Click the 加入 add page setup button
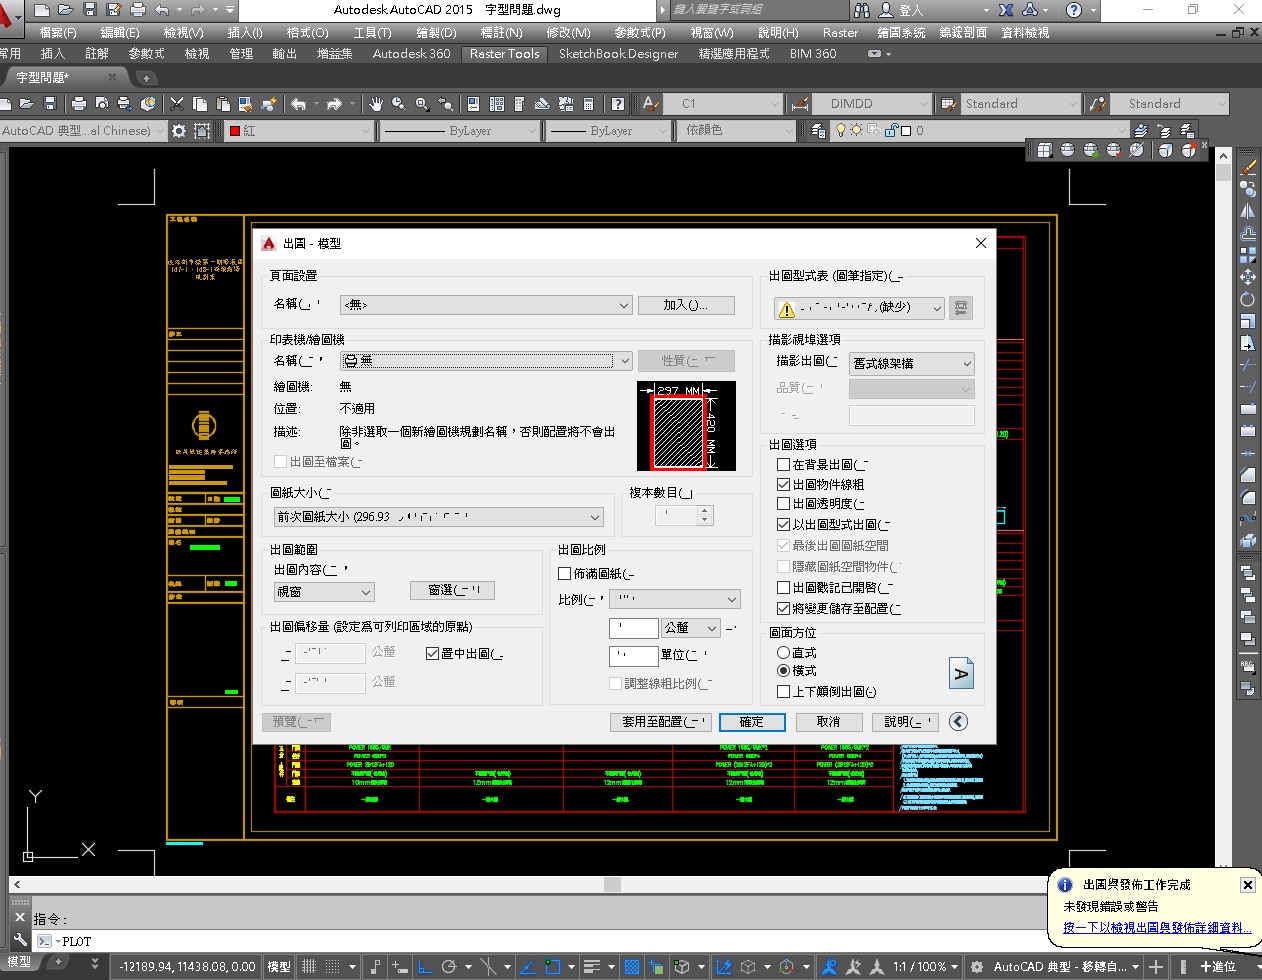 click(x=686, y=305)
